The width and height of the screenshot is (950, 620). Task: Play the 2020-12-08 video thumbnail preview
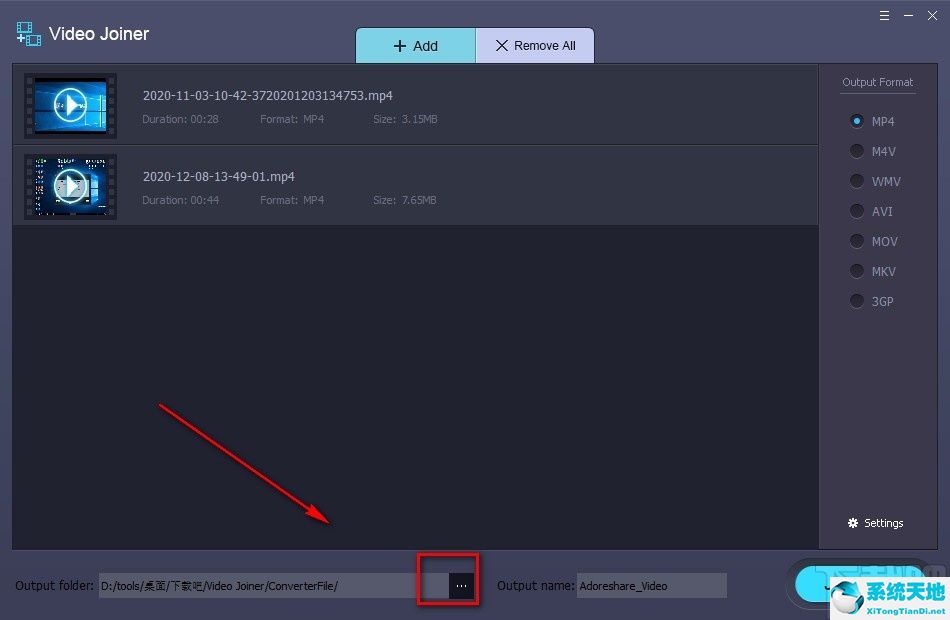pos(70,186)
